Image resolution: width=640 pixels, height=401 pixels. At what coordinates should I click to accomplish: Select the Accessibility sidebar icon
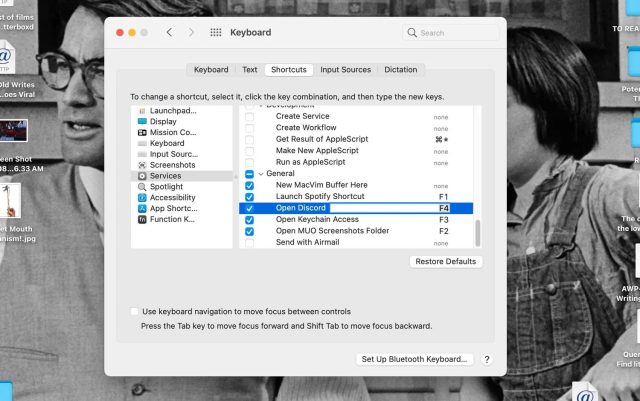click(x=142, y=198)
